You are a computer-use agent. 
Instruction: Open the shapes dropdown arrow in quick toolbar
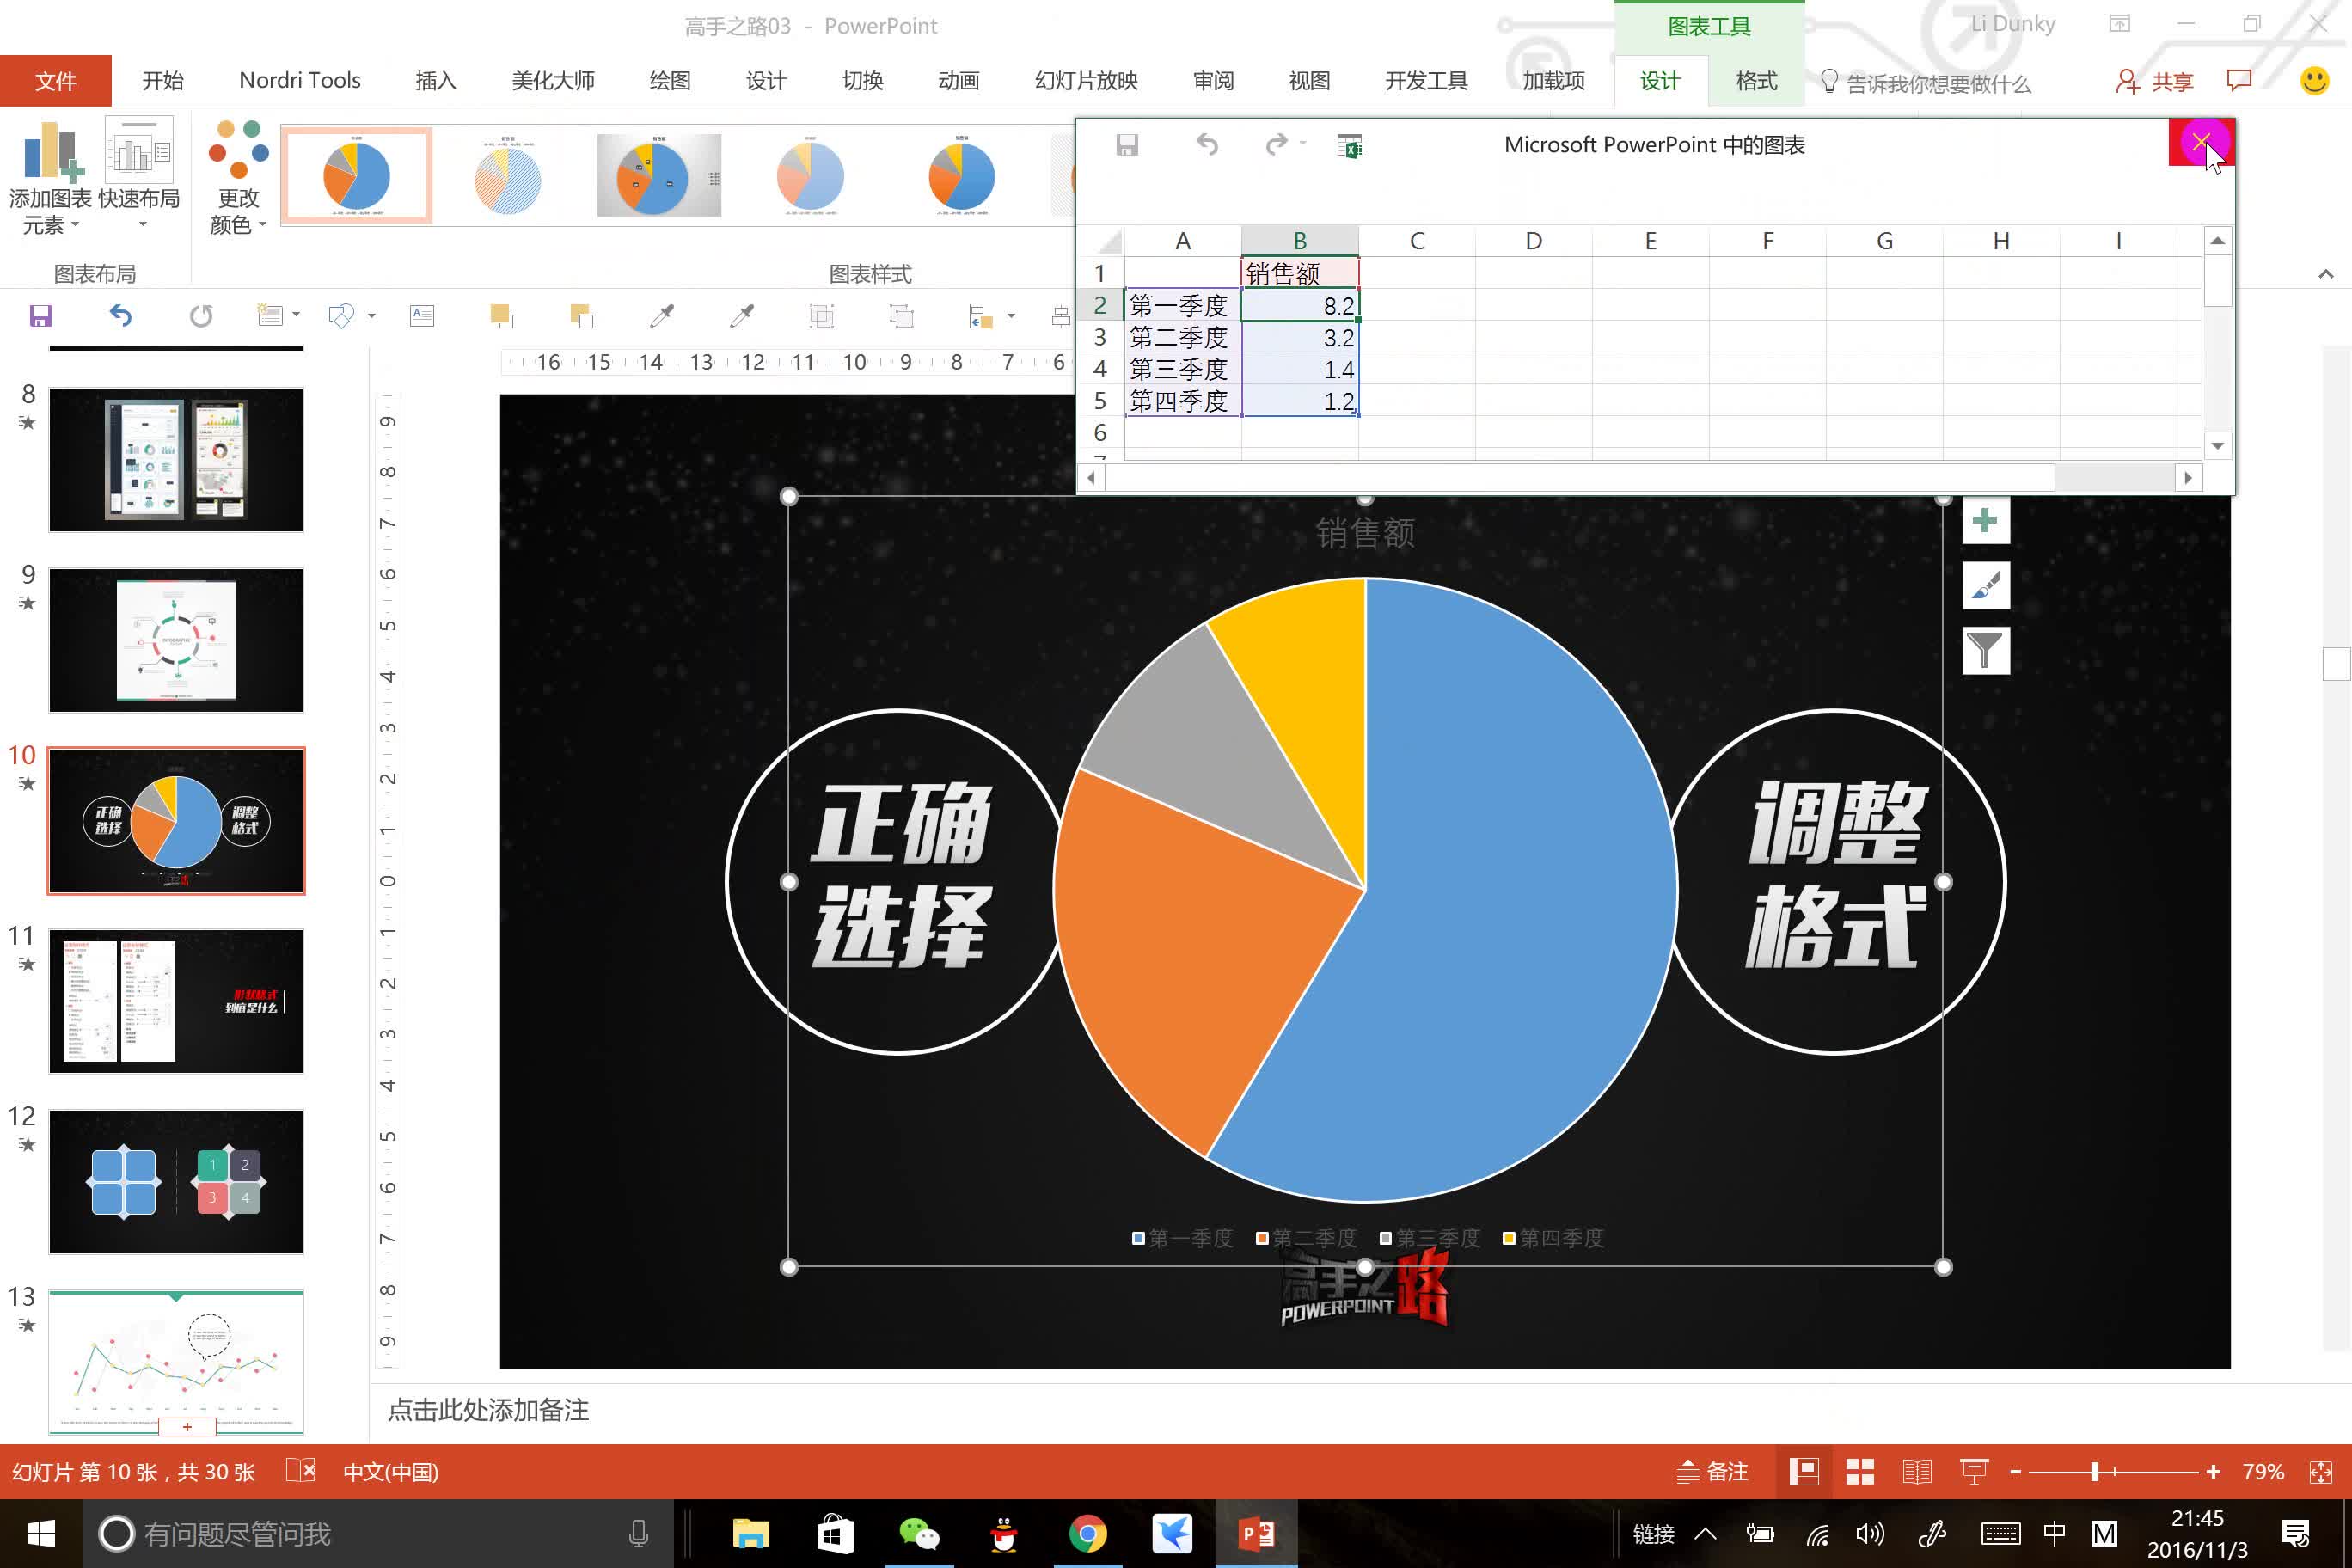coord(371,316)
